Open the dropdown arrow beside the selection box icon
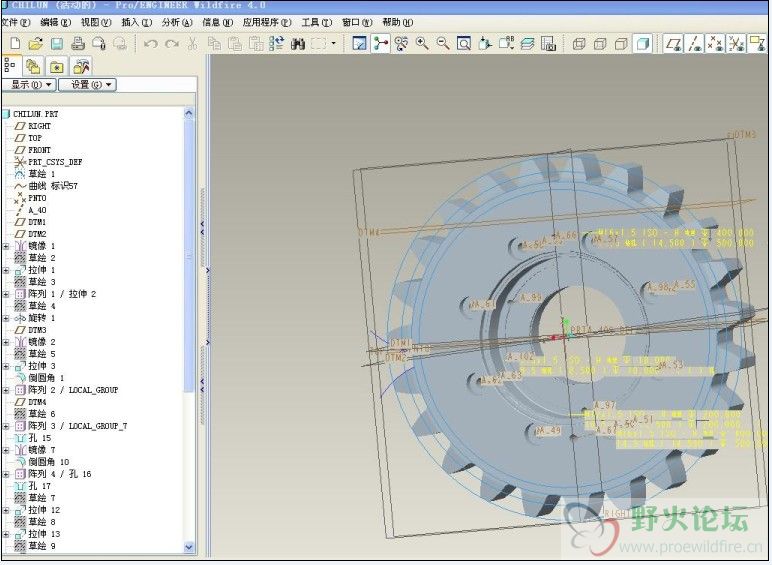 pyautogui.click(x=334, y=43)
